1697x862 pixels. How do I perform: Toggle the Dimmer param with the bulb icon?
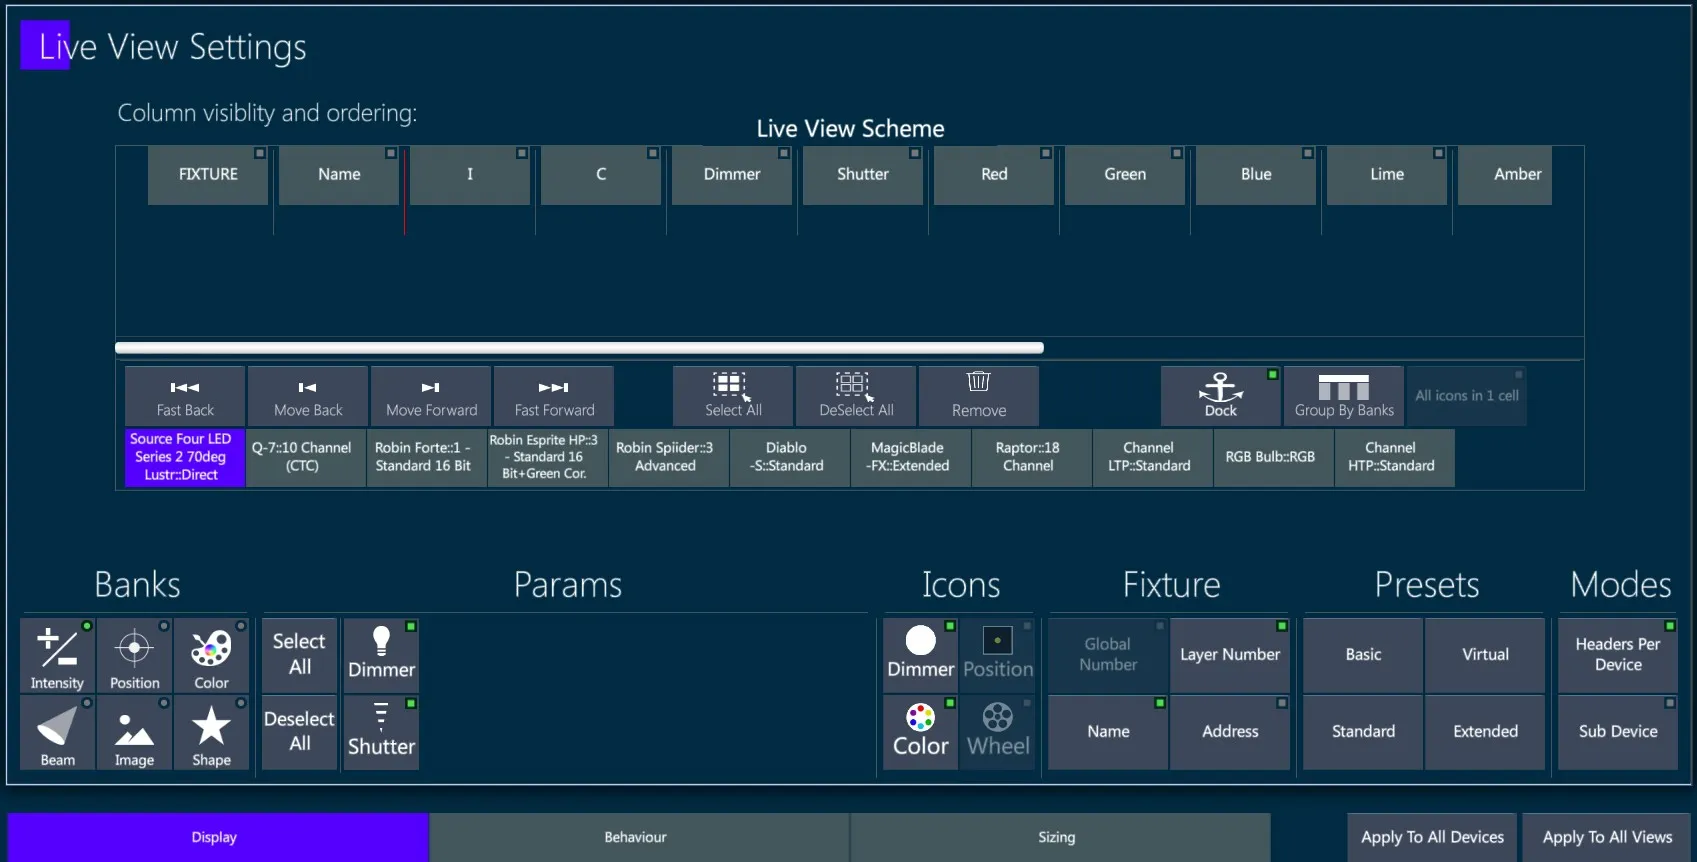[x=381, y=655]
